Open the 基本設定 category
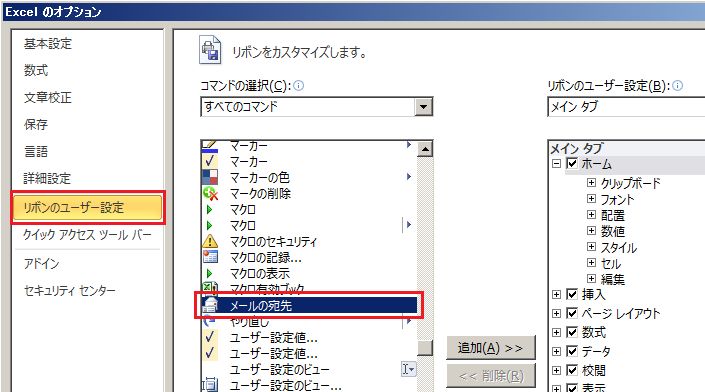 point(48,44)
